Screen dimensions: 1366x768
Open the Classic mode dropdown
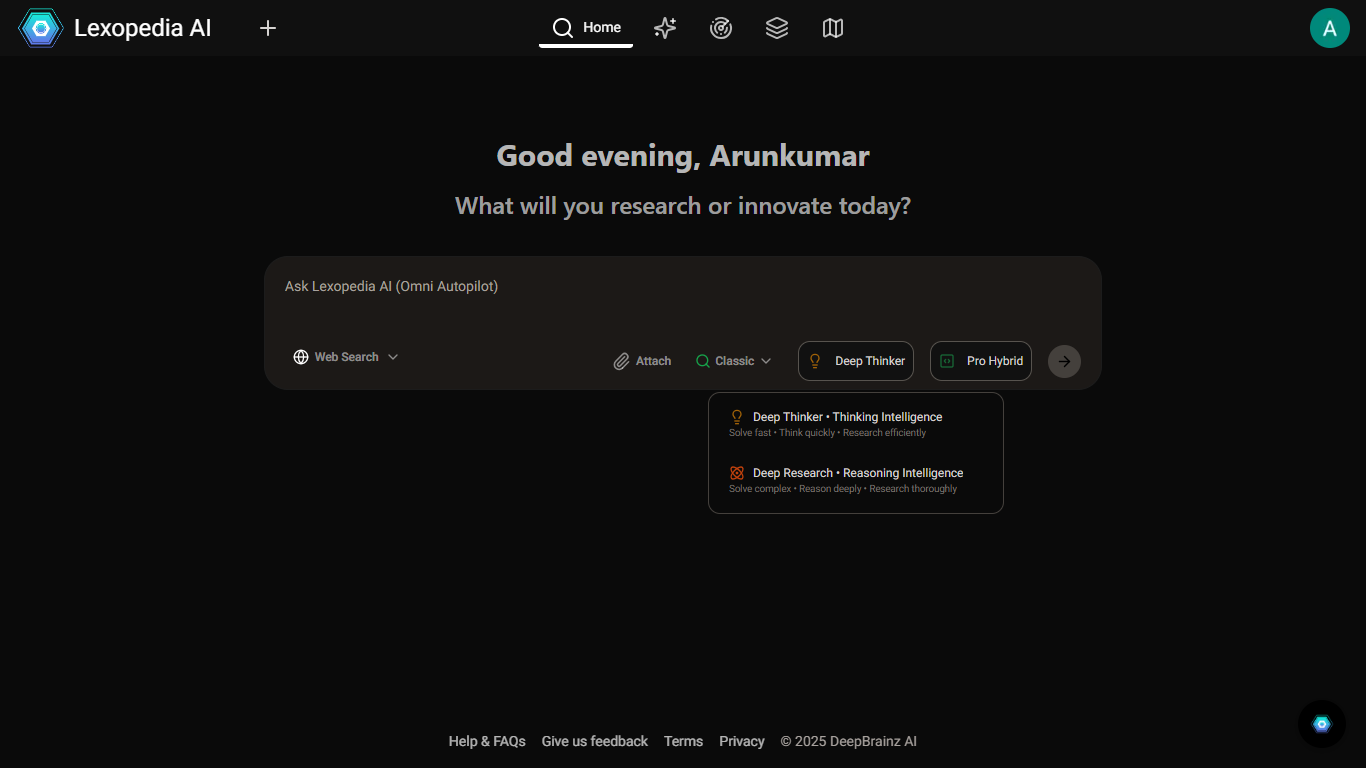734,361
